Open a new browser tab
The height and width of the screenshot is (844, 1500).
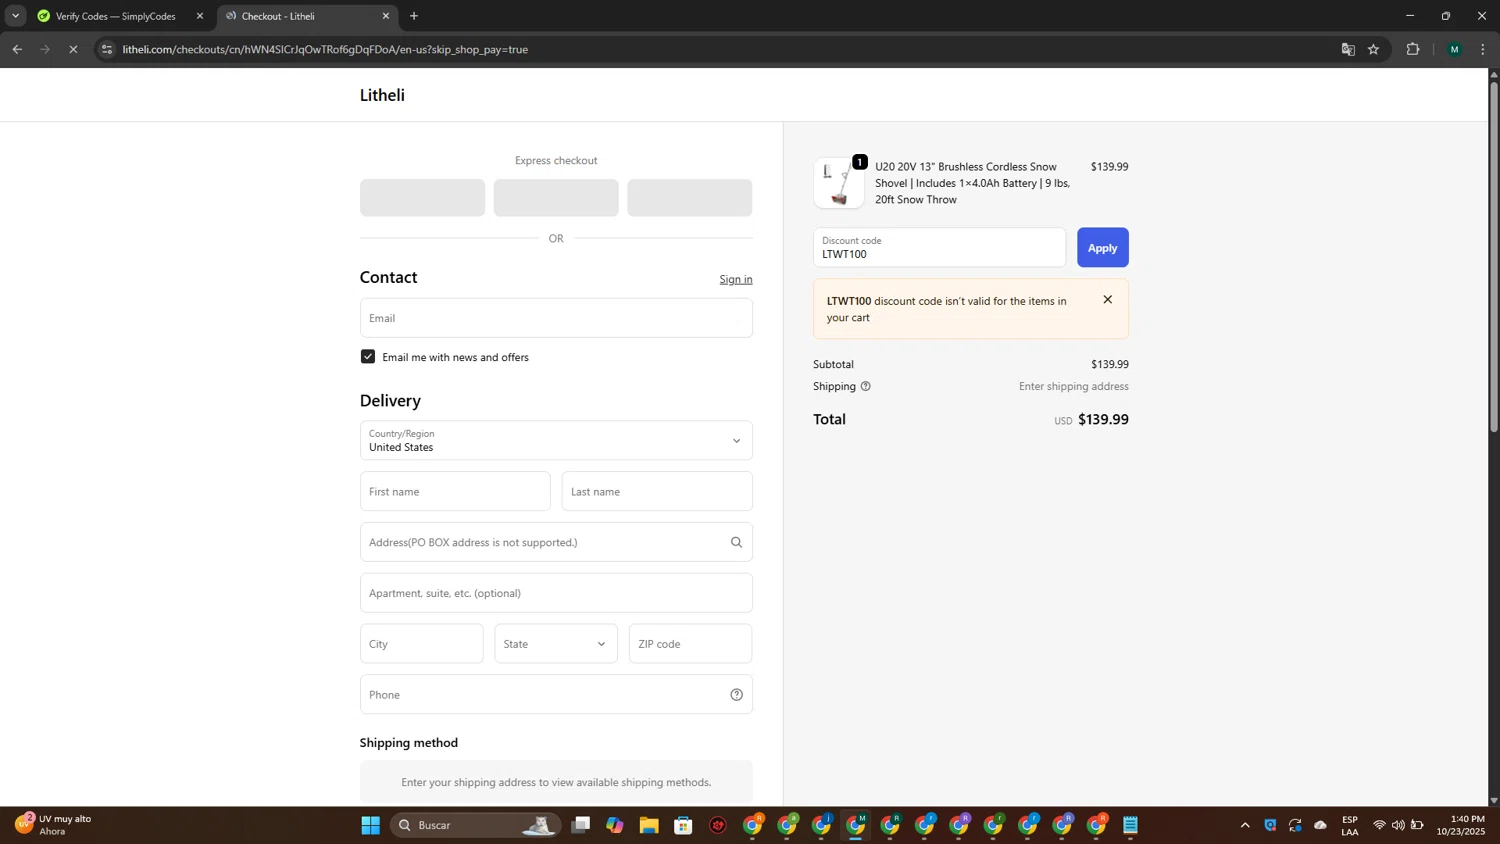(414, 16)
